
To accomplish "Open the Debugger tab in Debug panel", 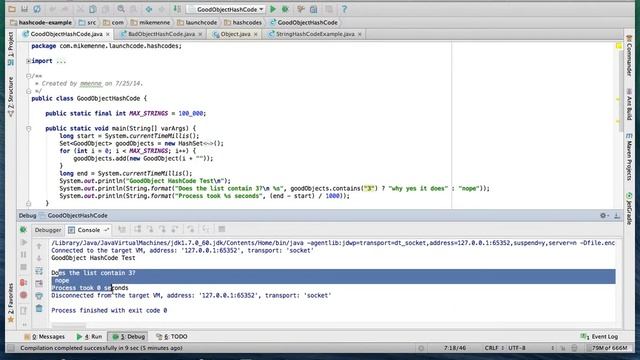I will coord(48,230).
